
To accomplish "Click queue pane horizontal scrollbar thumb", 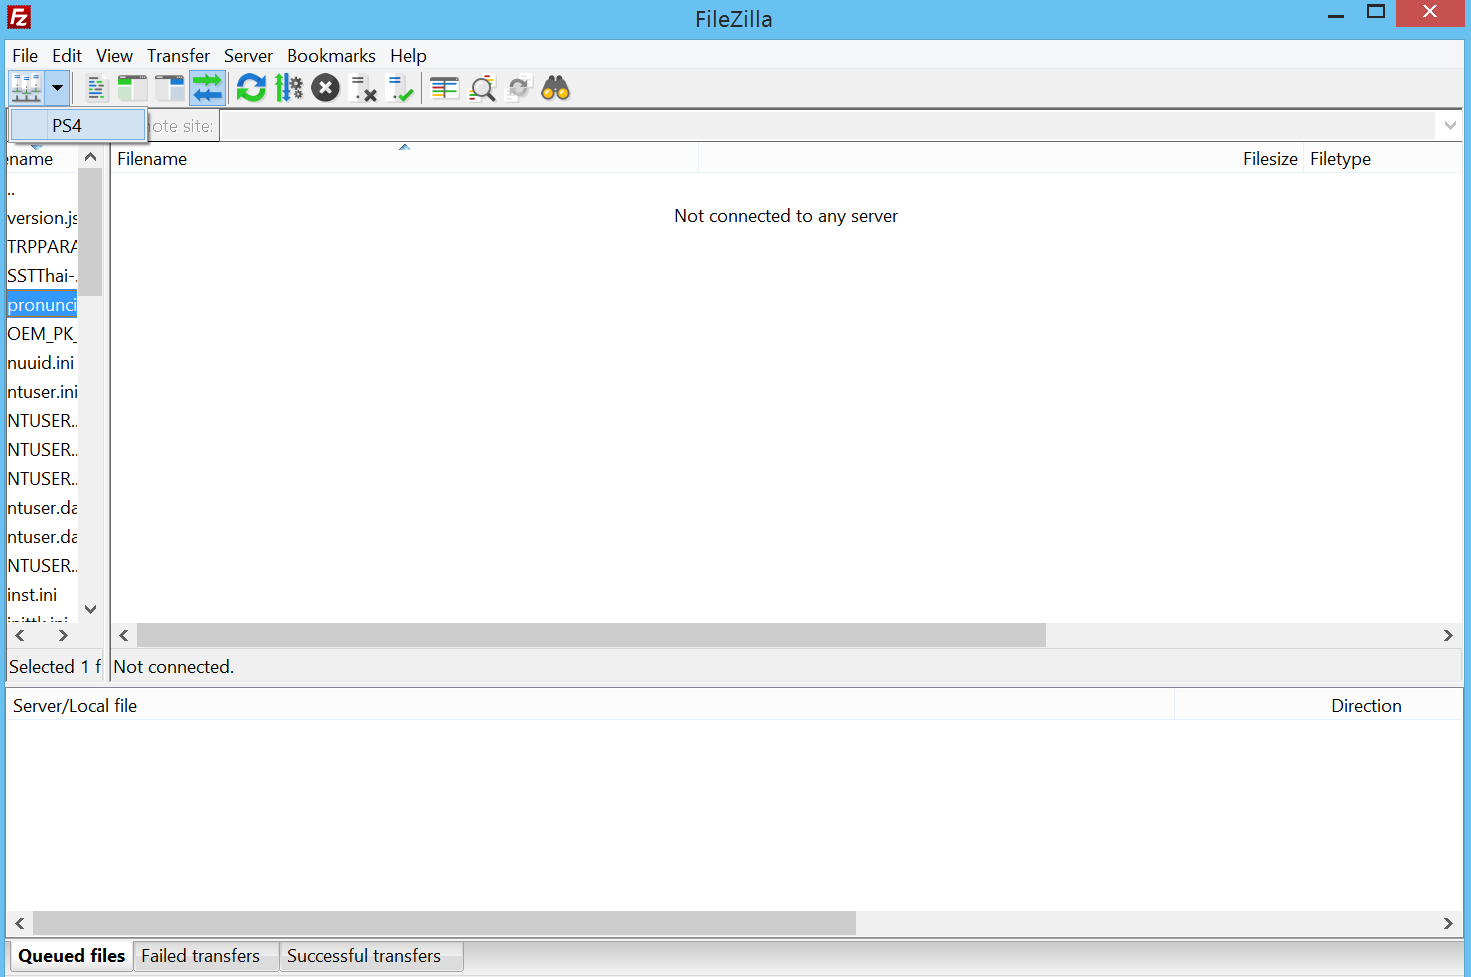I will (x=444, y=923).
